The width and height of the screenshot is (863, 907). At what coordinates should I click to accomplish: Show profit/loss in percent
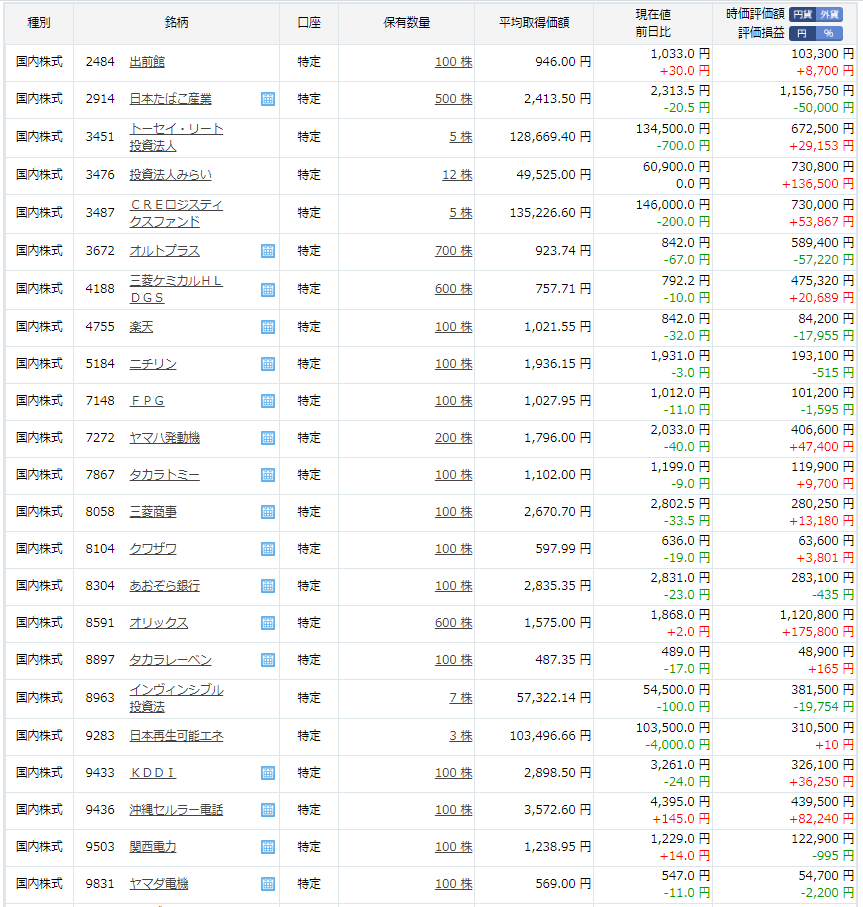829,34
